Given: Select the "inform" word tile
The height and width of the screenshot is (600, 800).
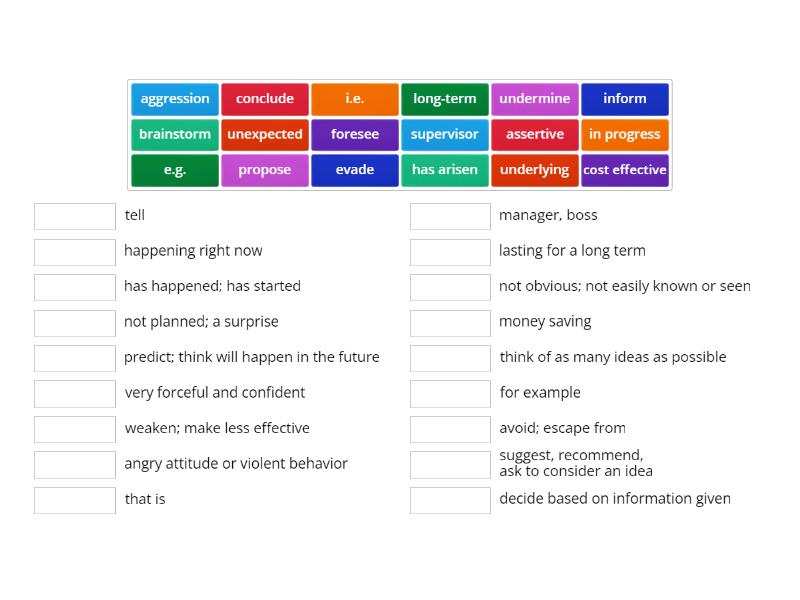Looking at the screenshot, I should pos(625,98).
